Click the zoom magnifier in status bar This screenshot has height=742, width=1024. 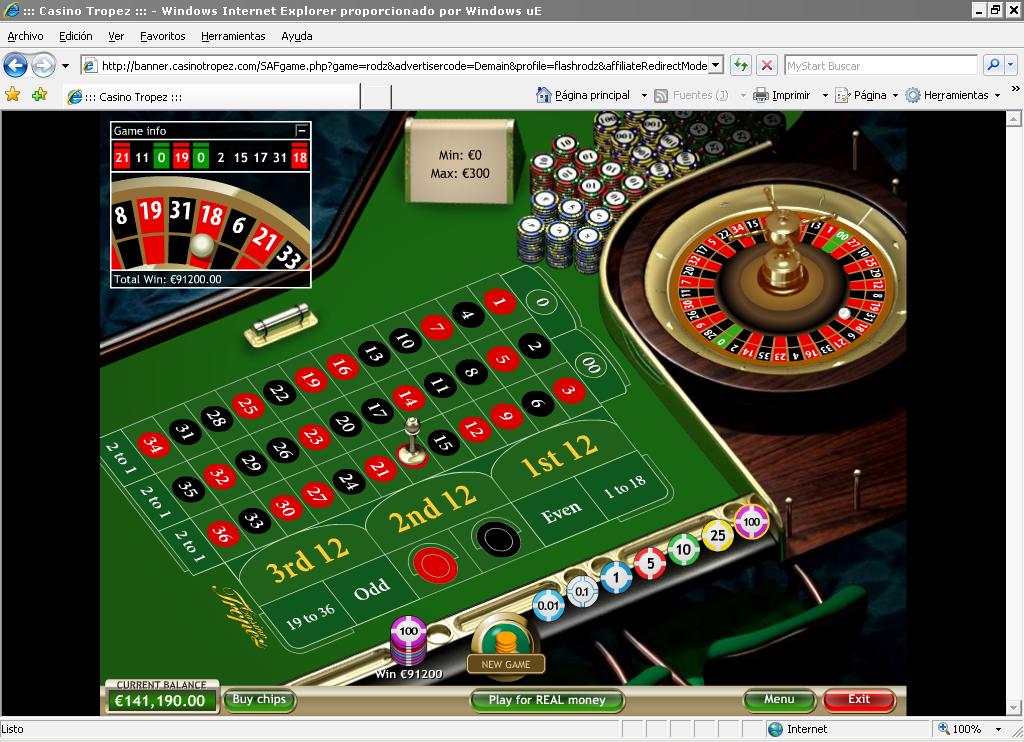click(x=944, y=728)
